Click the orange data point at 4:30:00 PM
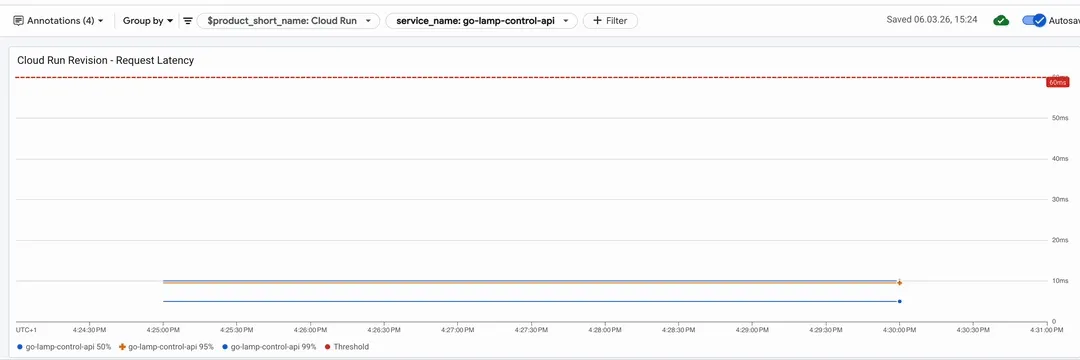Screen dimensions: 1080x360 [900, 283]
